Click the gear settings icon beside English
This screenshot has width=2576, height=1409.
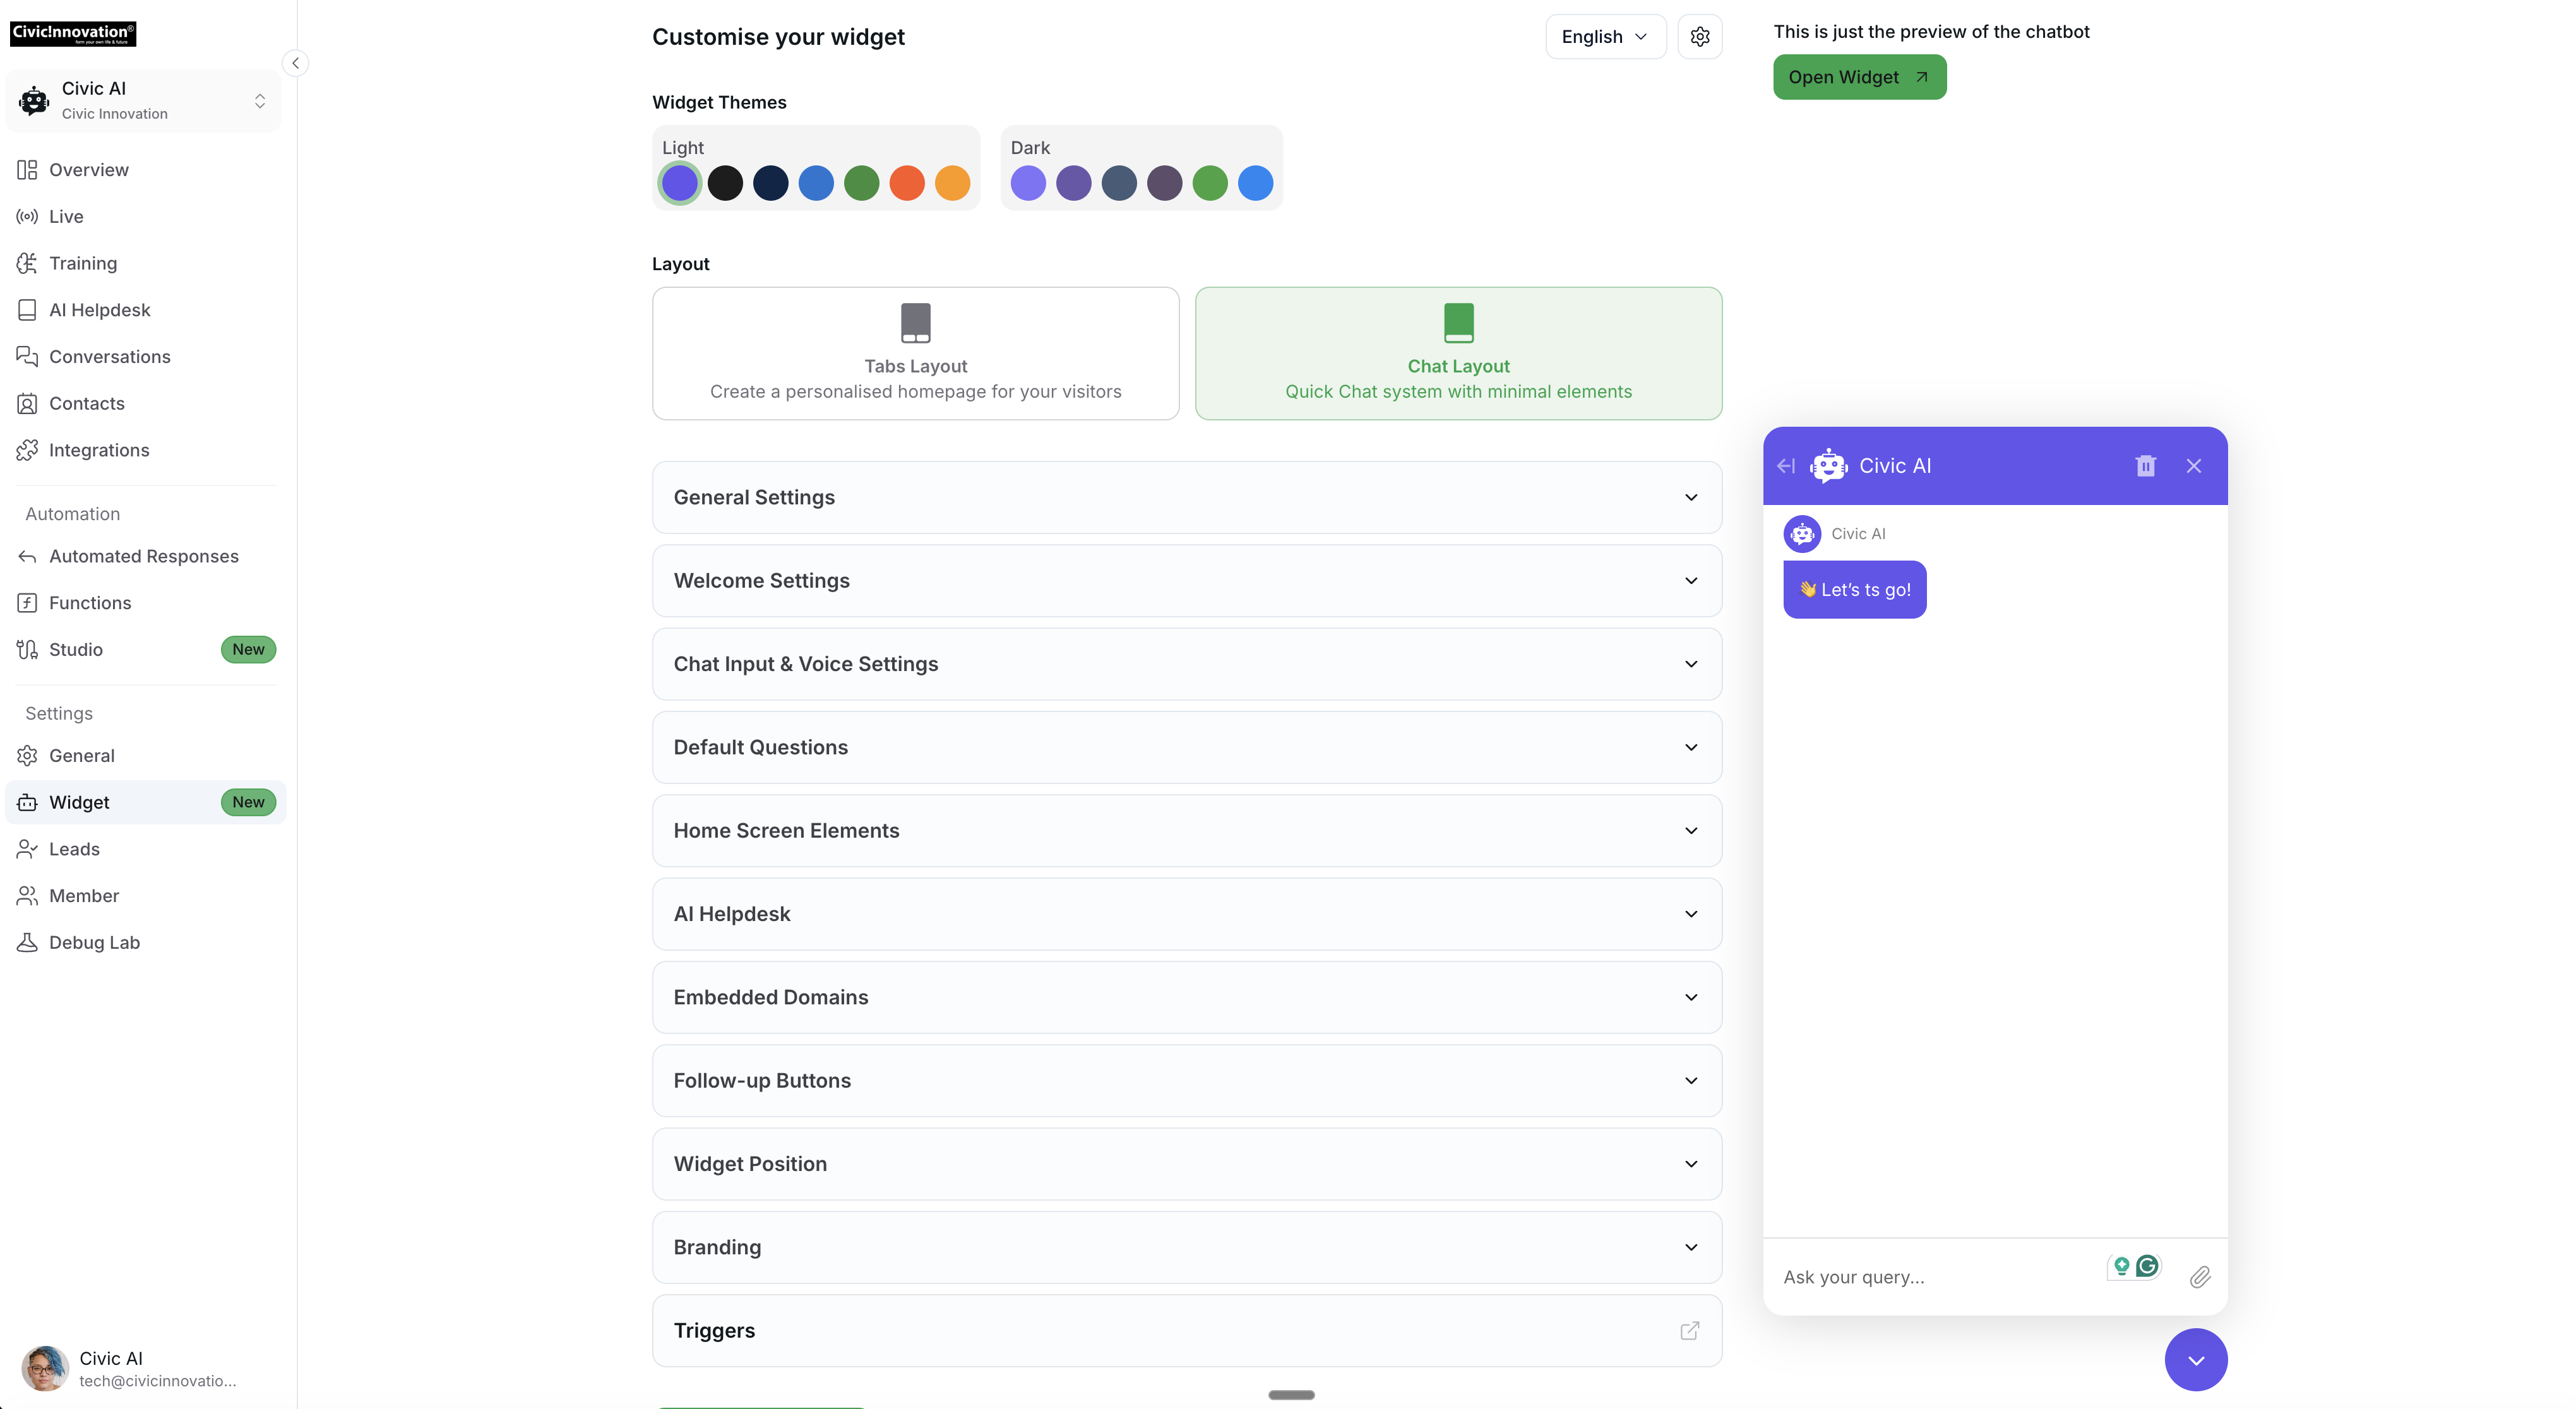[1699, 37]
